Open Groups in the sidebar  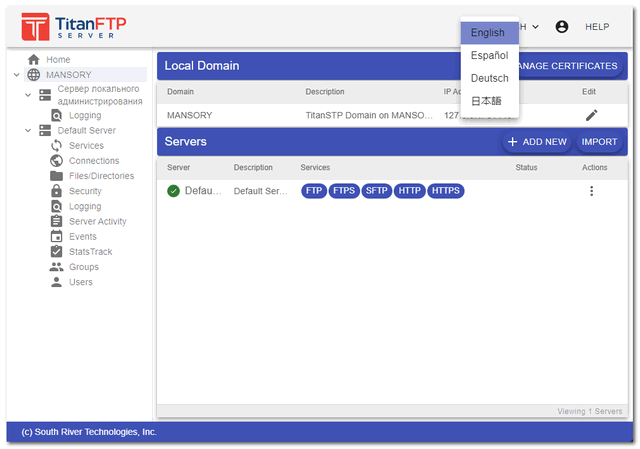tap(84, 267)
